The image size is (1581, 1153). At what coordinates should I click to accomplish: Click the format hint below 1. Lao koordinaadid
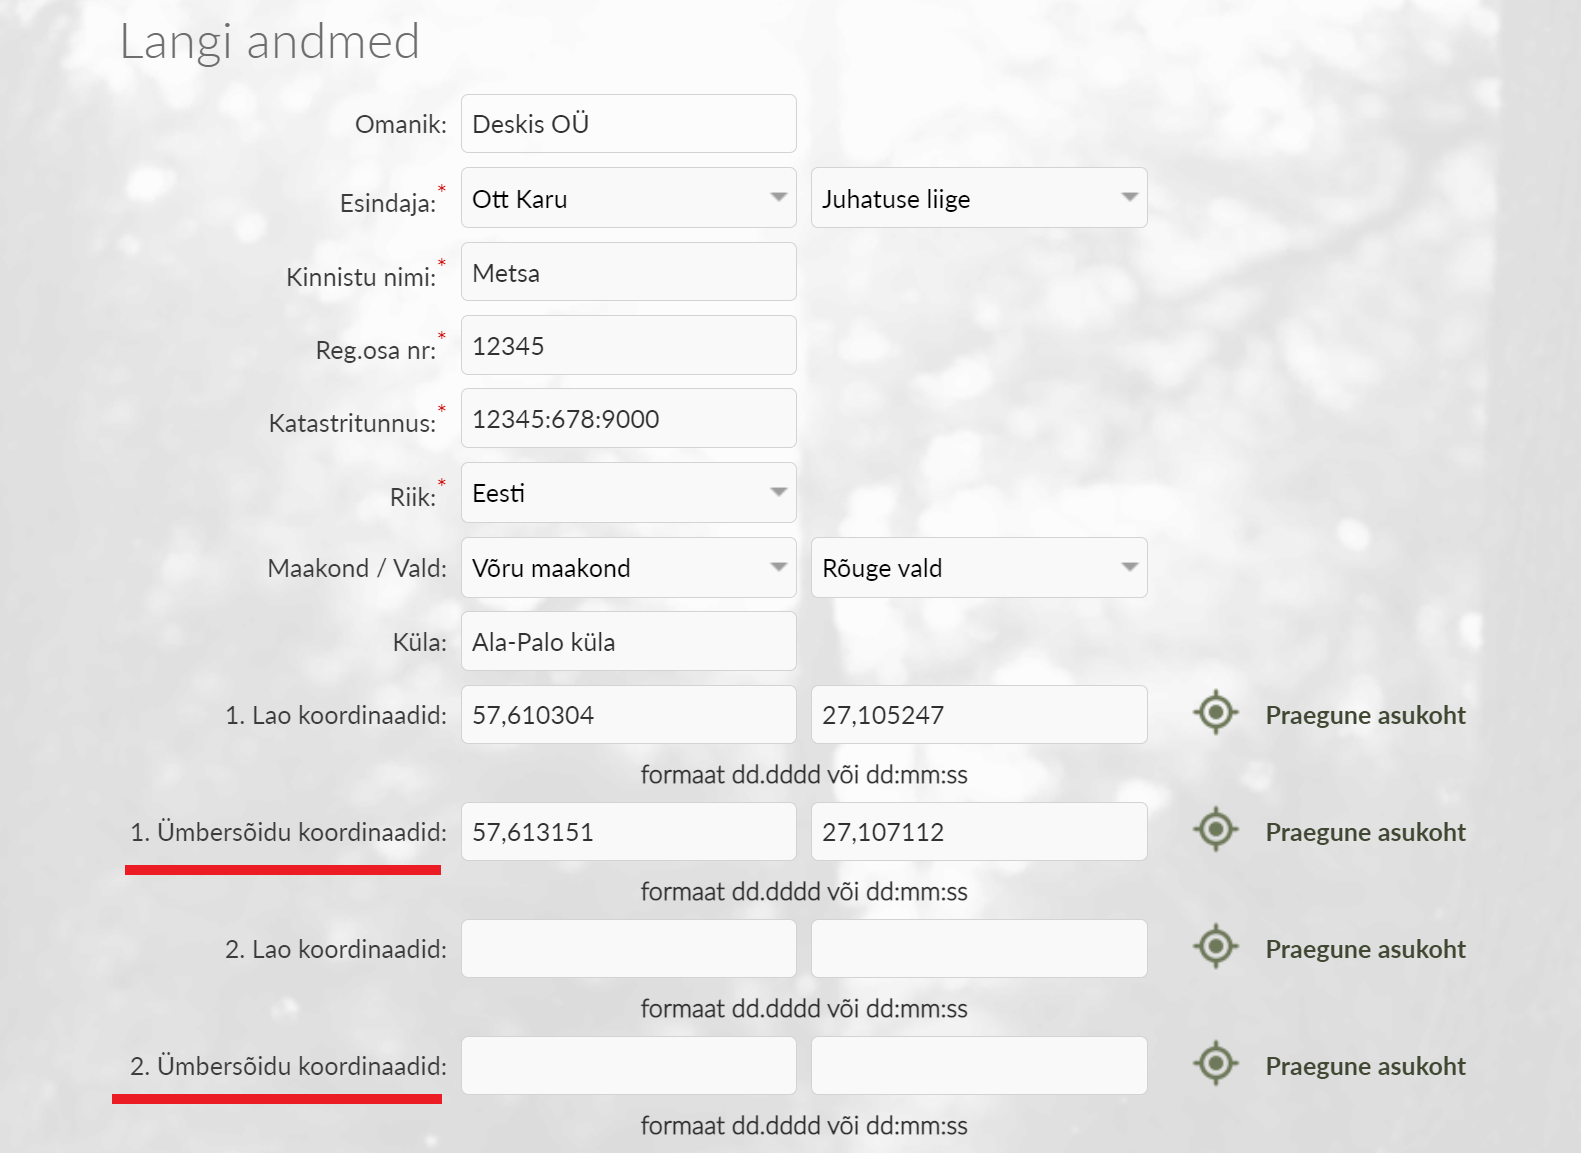point(804,774)
